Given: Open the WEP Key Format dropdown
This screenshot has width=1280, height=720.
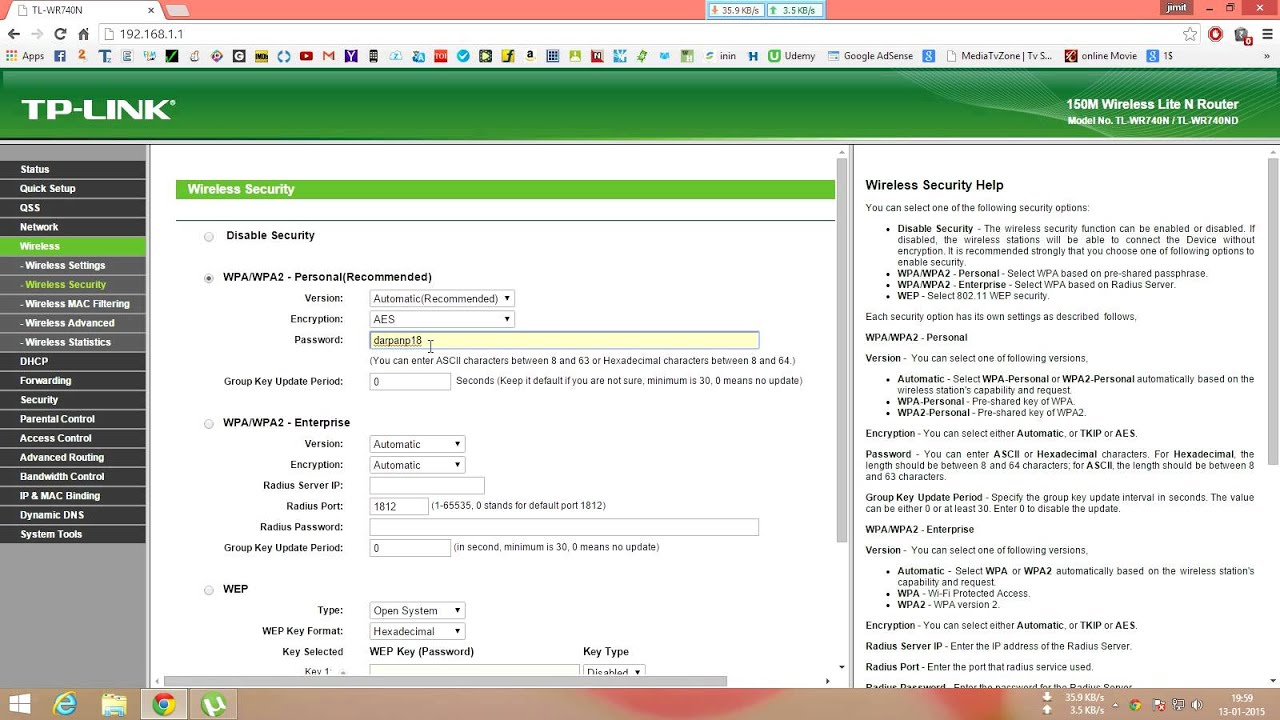Looking at the screenshot, I should (417, 631).
